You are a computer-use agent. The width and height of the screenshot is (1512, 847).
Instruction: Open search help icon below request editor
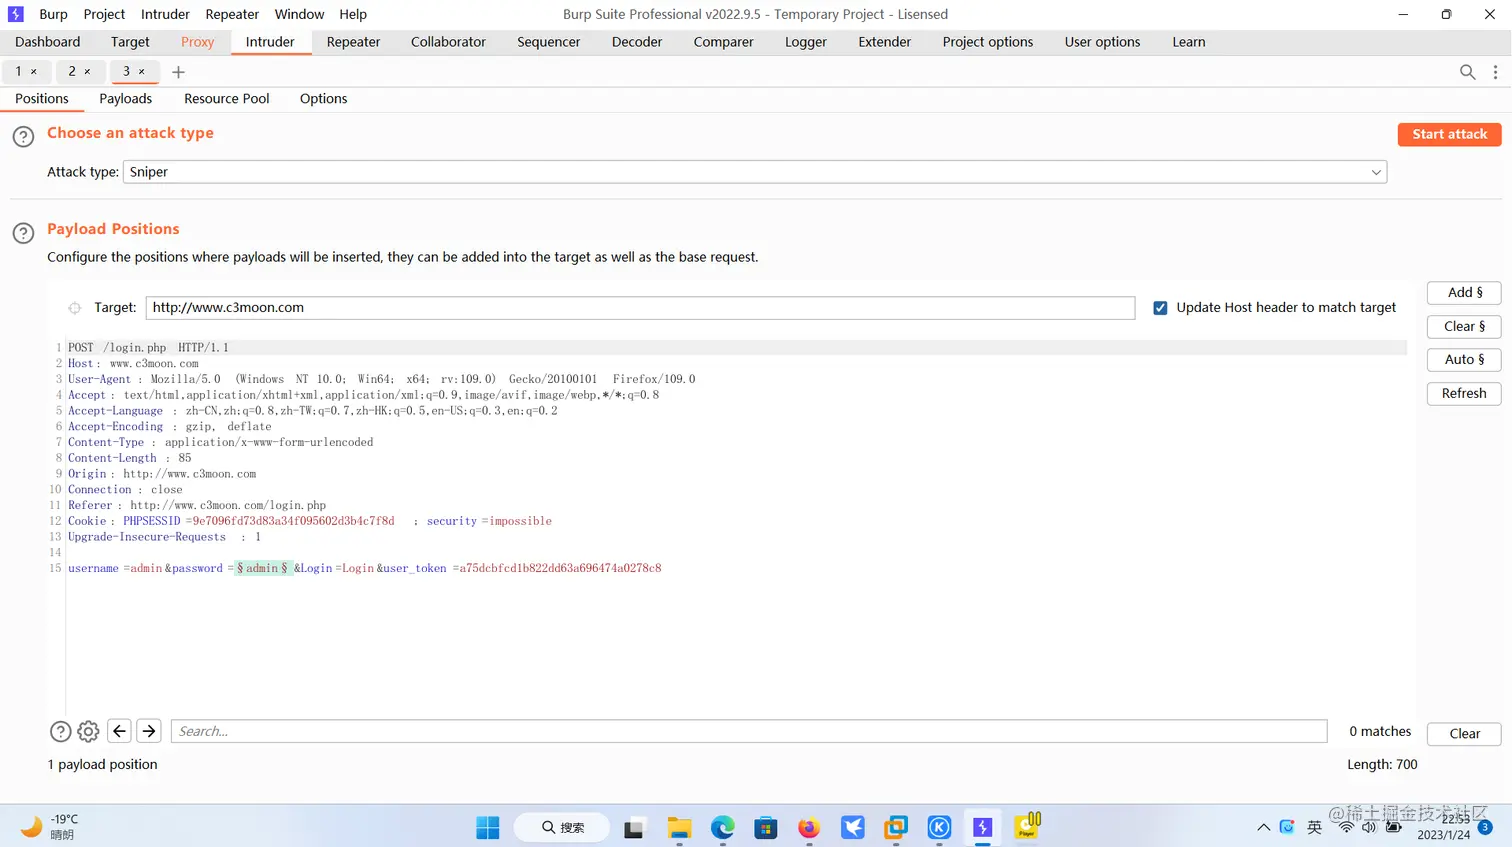(60, 731)
